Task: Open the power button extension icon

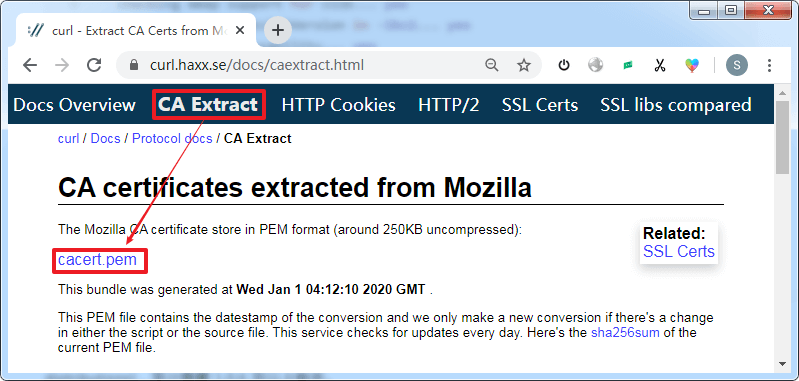Action: coord(564,65)
